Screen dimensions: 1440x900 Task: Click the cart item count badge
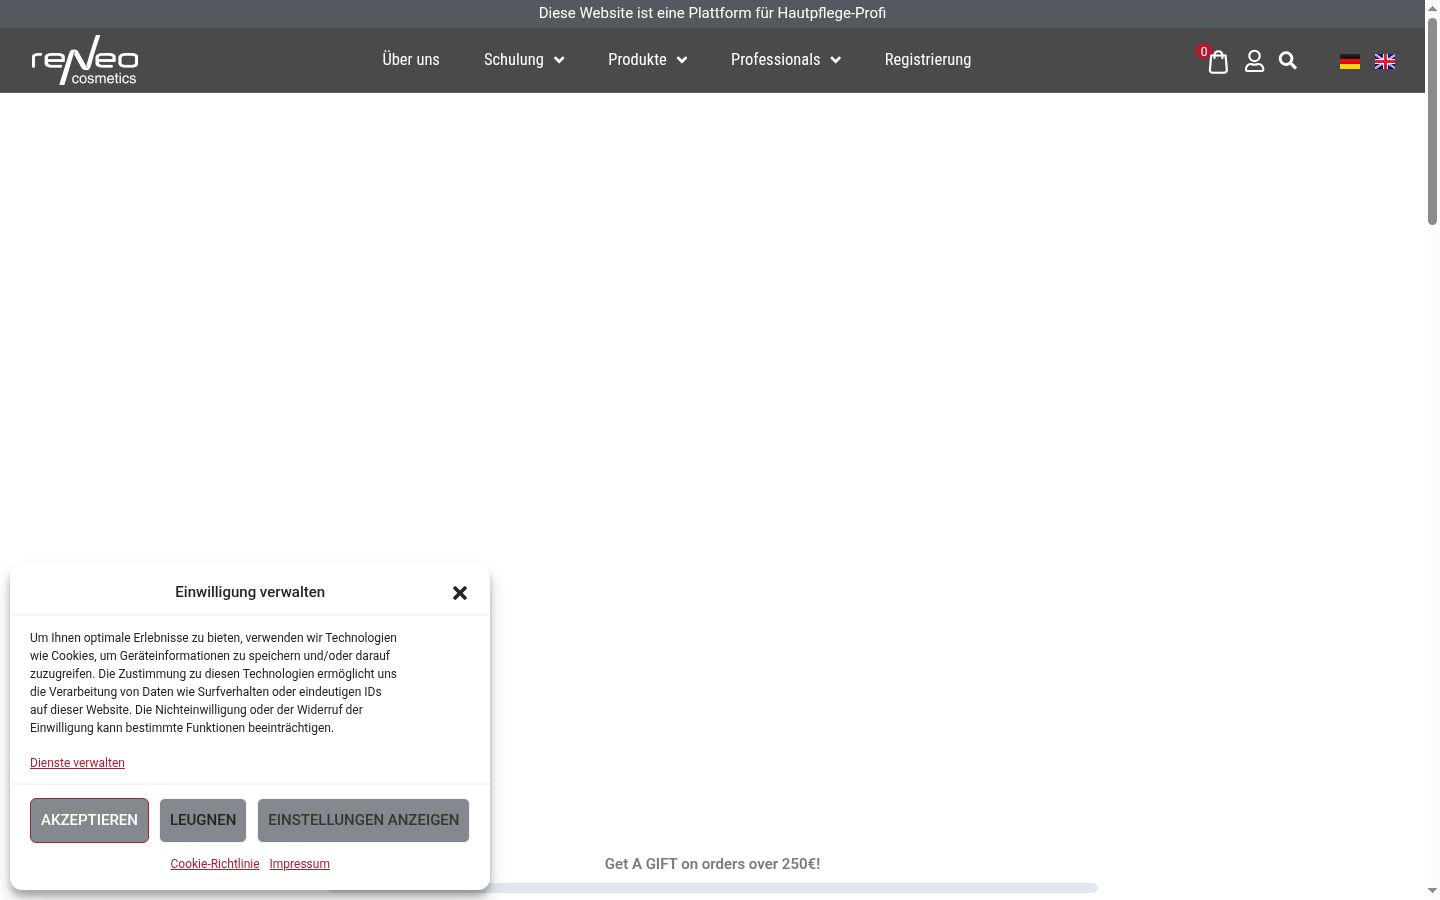click(1204, 52)
